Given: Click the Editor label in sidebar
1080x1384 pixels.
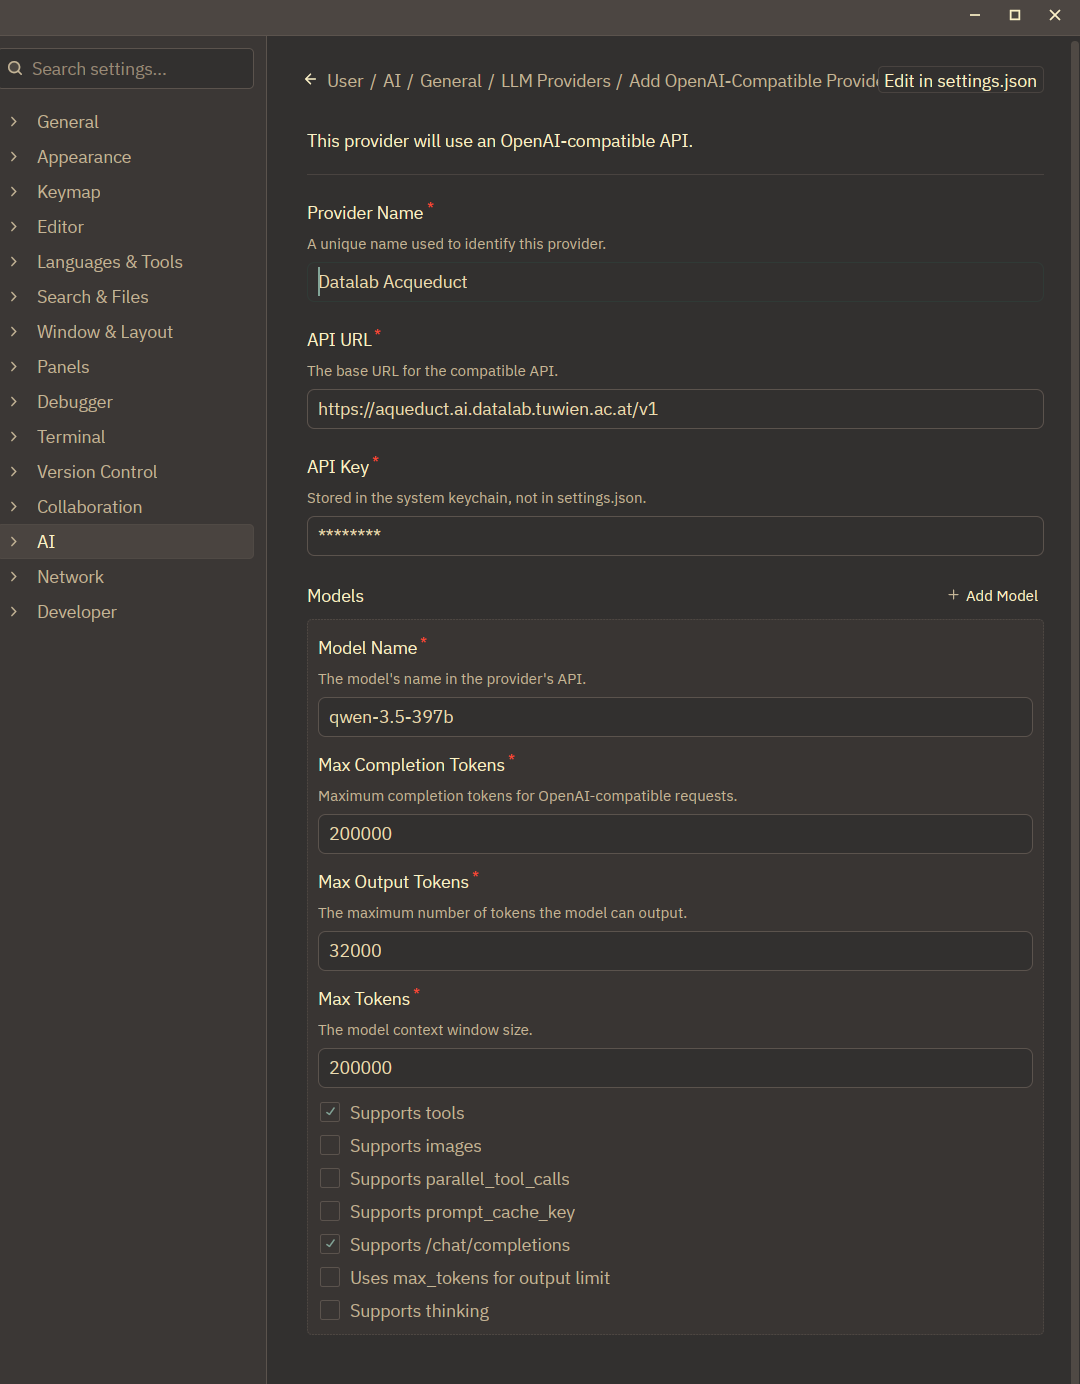Looking at the screenshot, I should pos(60,227).
